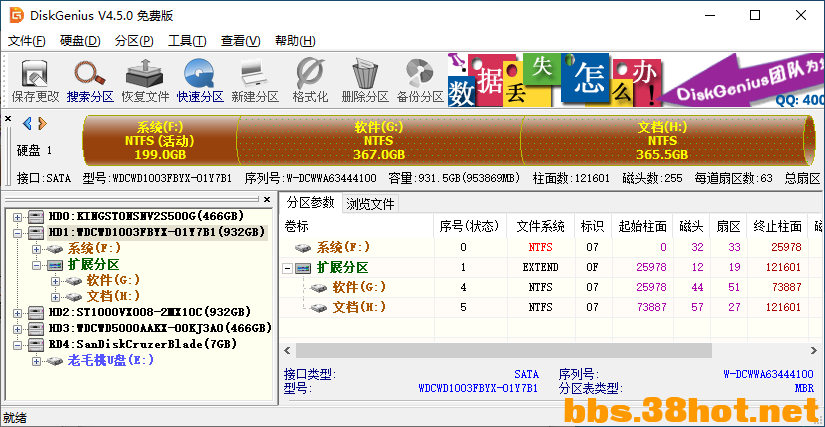Click the 文档(H:) drive icon in partition table
Viewport: 825px width, 427px height.
(319, 308)
